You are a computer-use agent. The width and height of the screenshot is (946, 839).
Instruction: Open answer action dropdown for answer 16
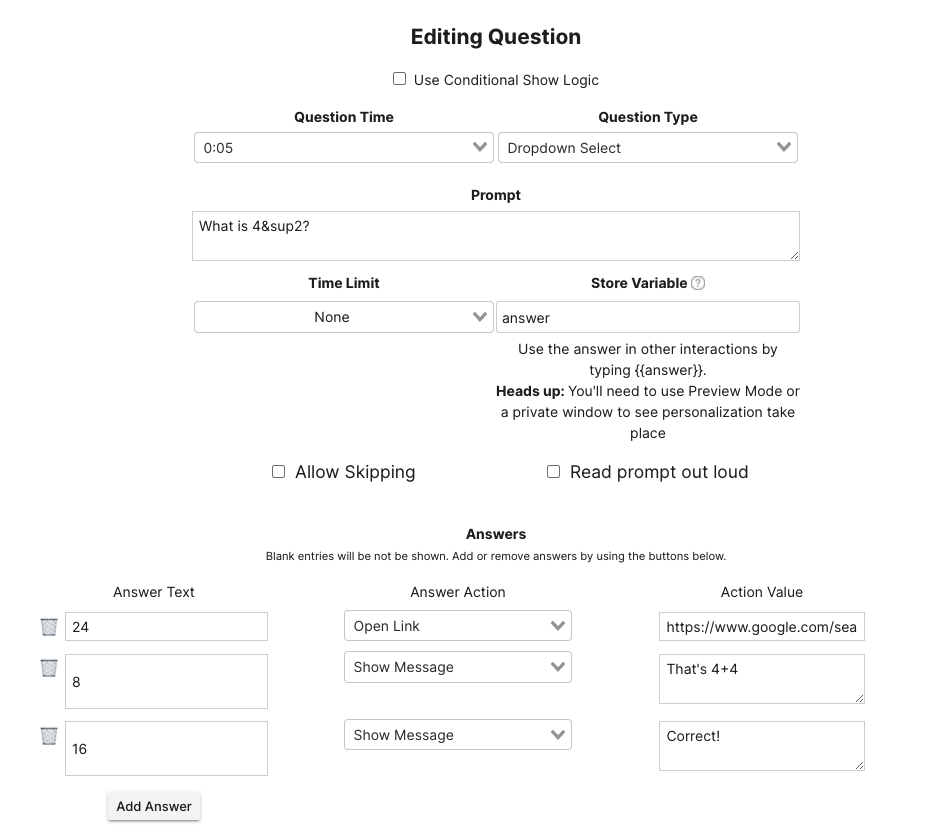[x=457, y=735]
